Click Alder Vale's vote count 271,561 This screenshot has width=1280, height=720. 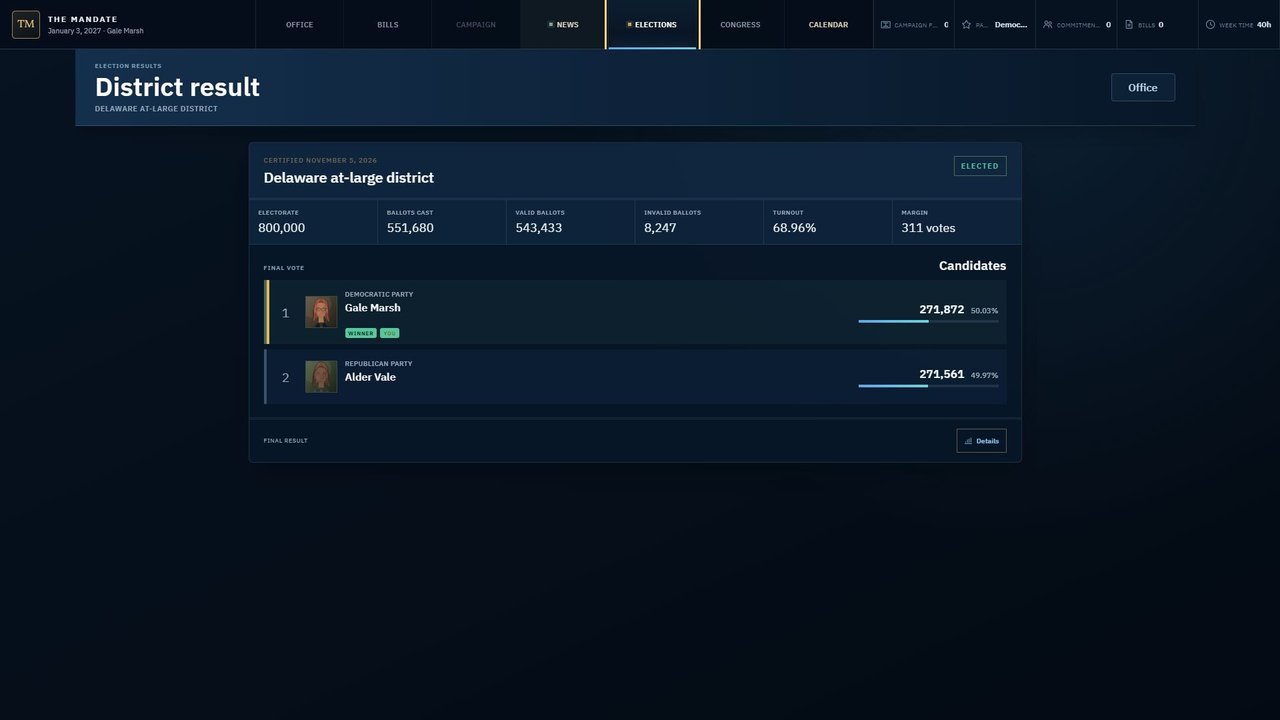coord(942,374)
